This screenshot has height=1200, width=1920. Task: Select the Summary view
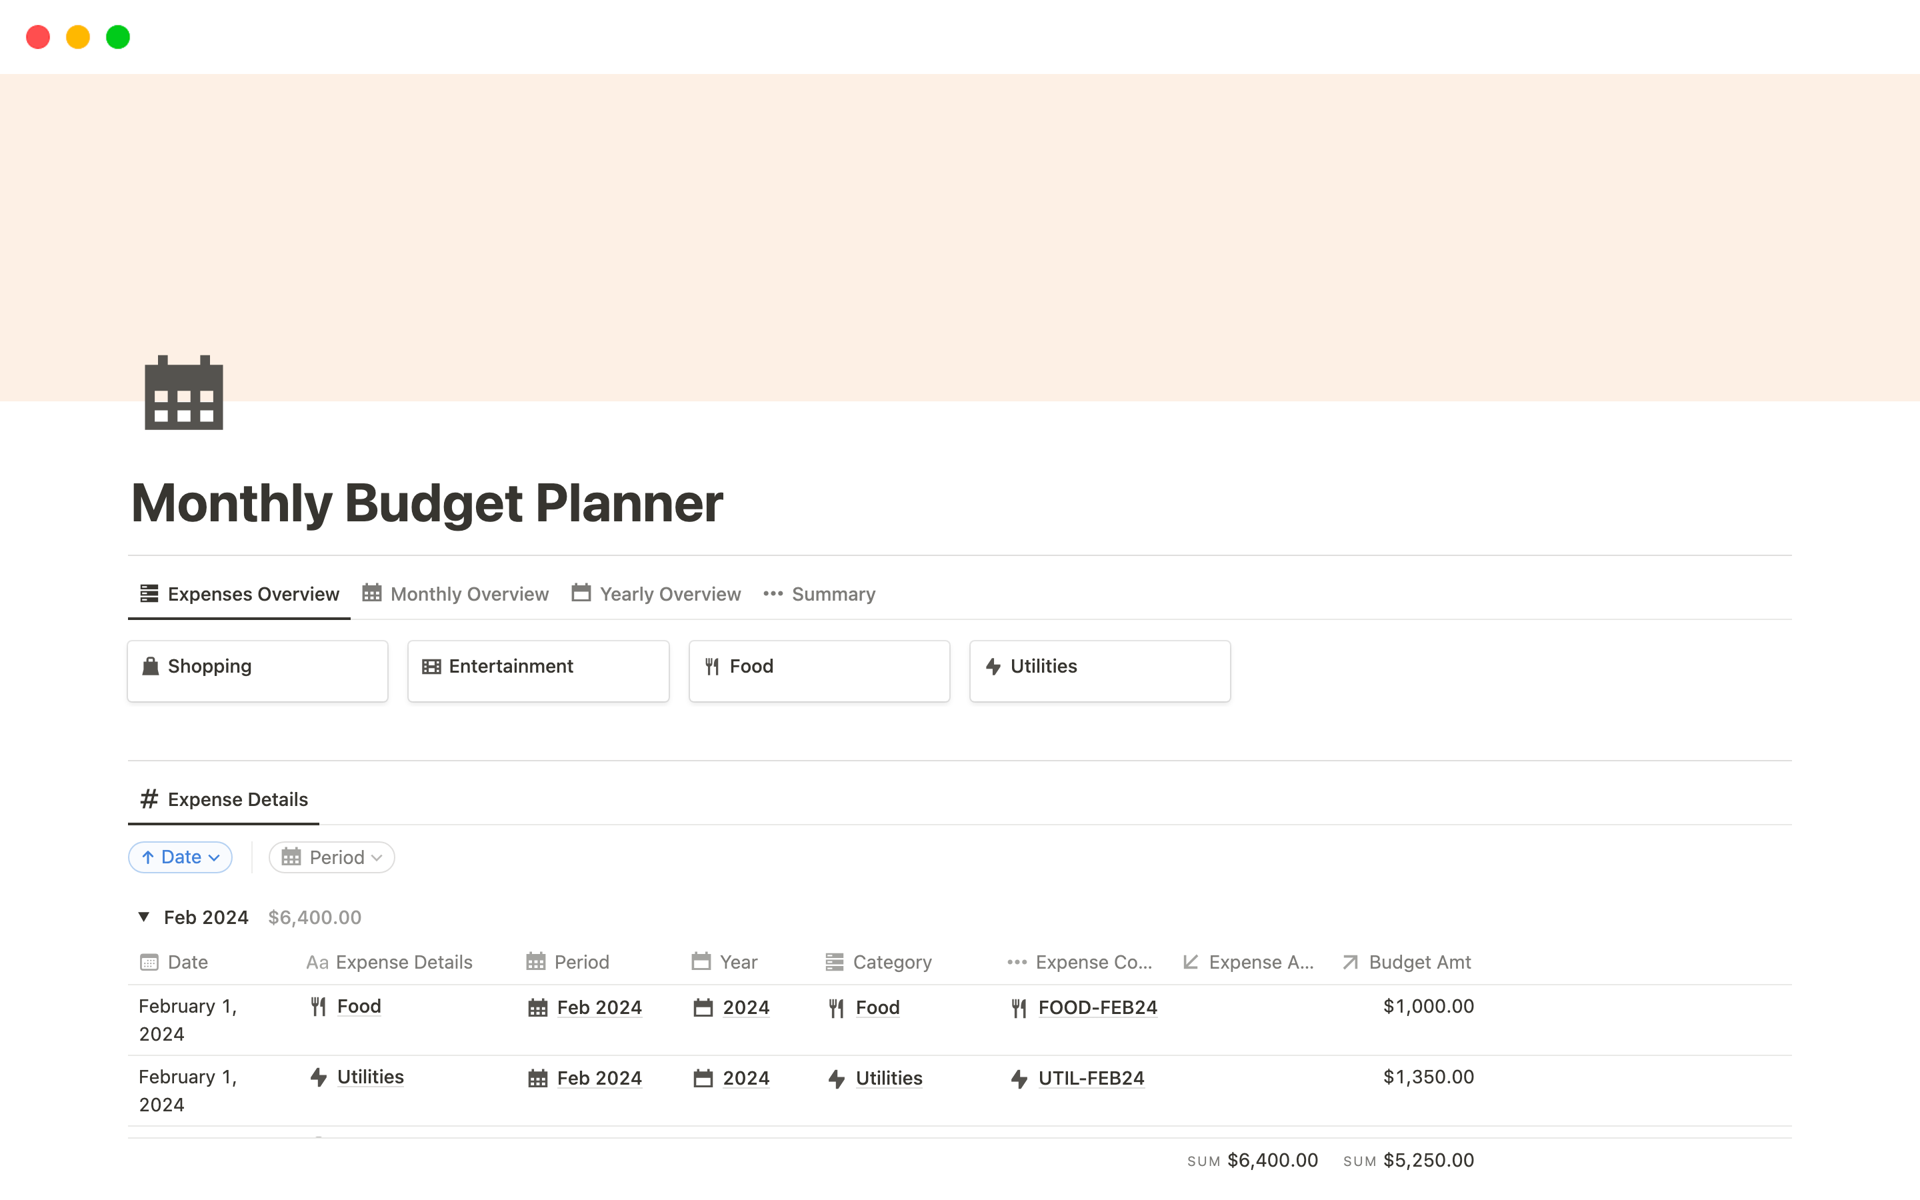pyautogui.click(x=833, y=593)
